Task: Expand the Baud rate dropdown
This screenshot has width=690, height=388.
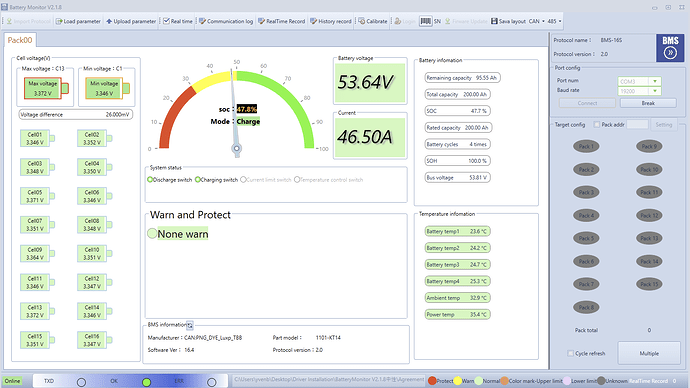Action: point(655,91)
